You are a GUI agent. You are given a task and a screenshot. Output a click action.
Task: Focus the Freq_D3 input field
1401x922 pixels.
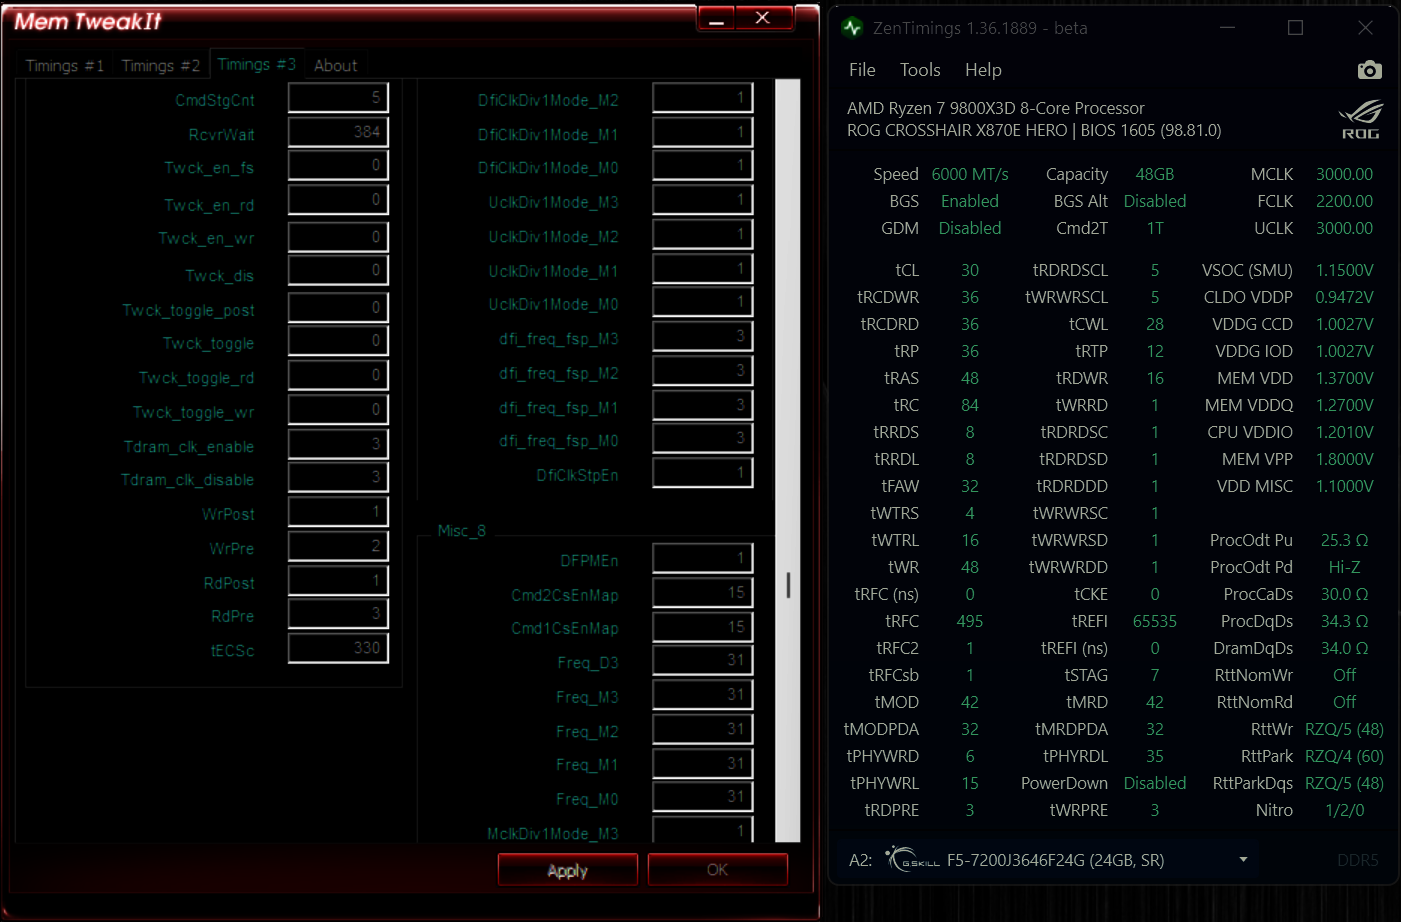pyautogui.click(x=702, y=661)
